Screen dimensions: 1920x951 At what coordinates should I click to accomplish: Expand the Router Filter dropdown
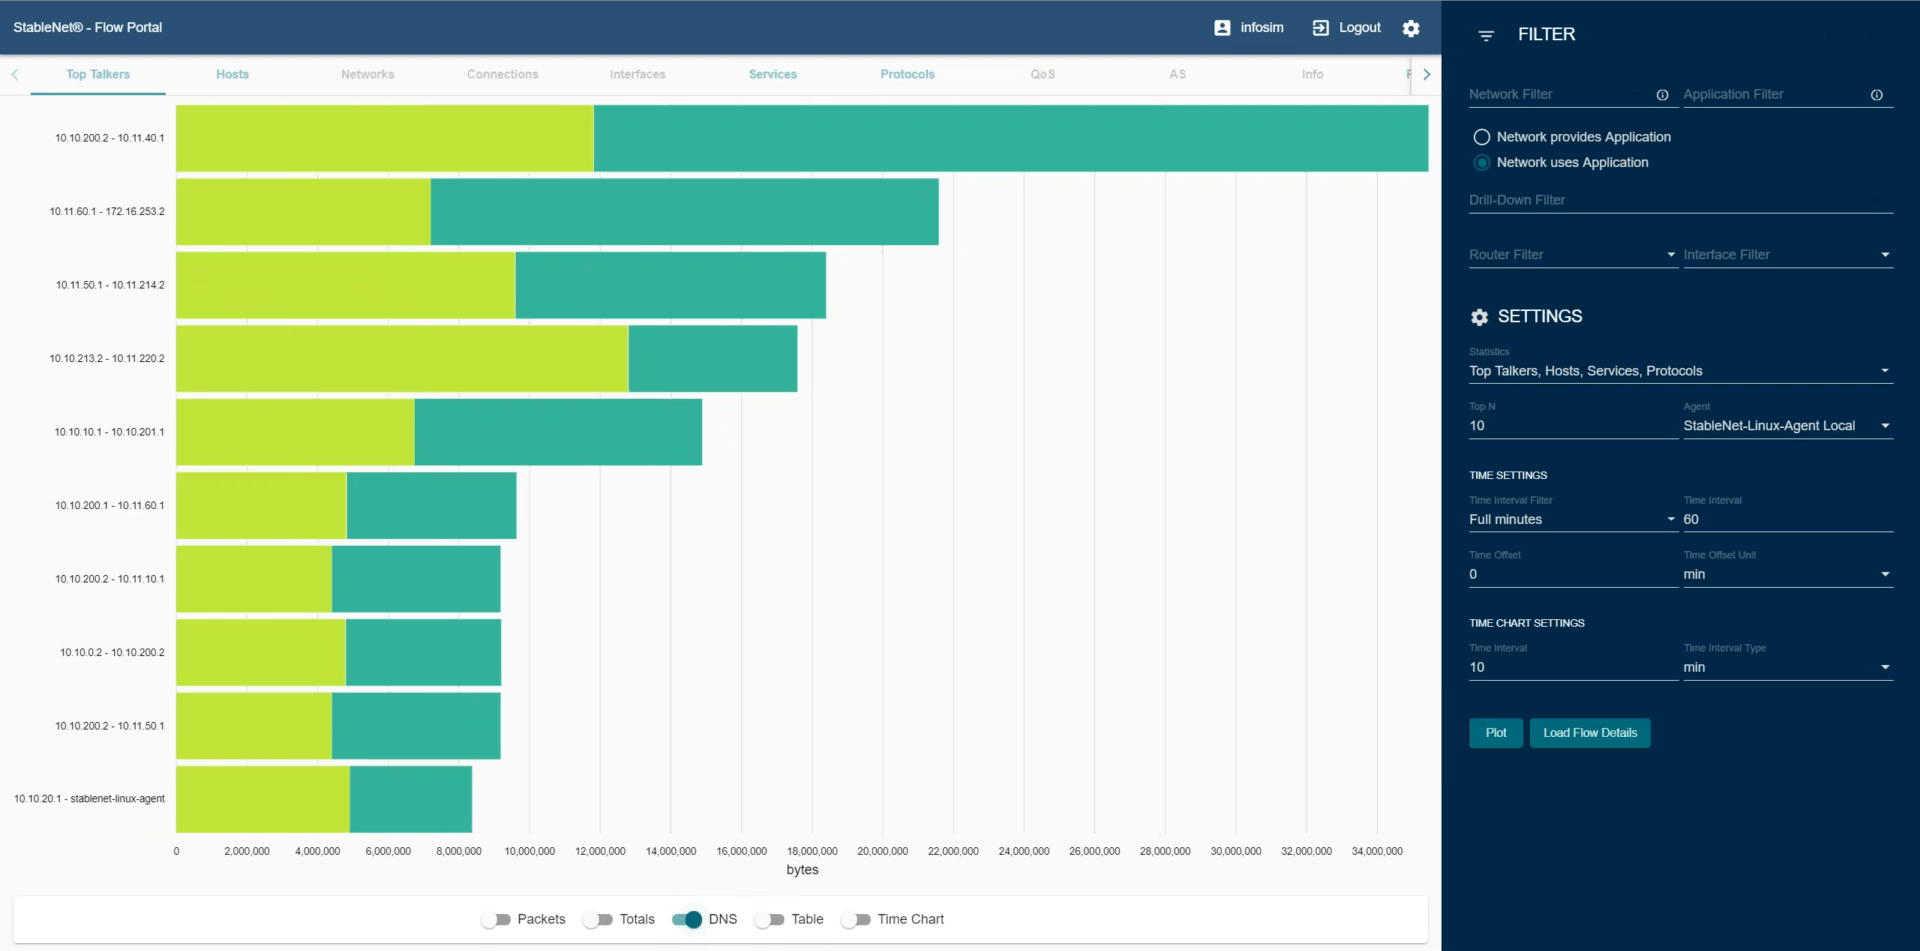pos(1670,255)
